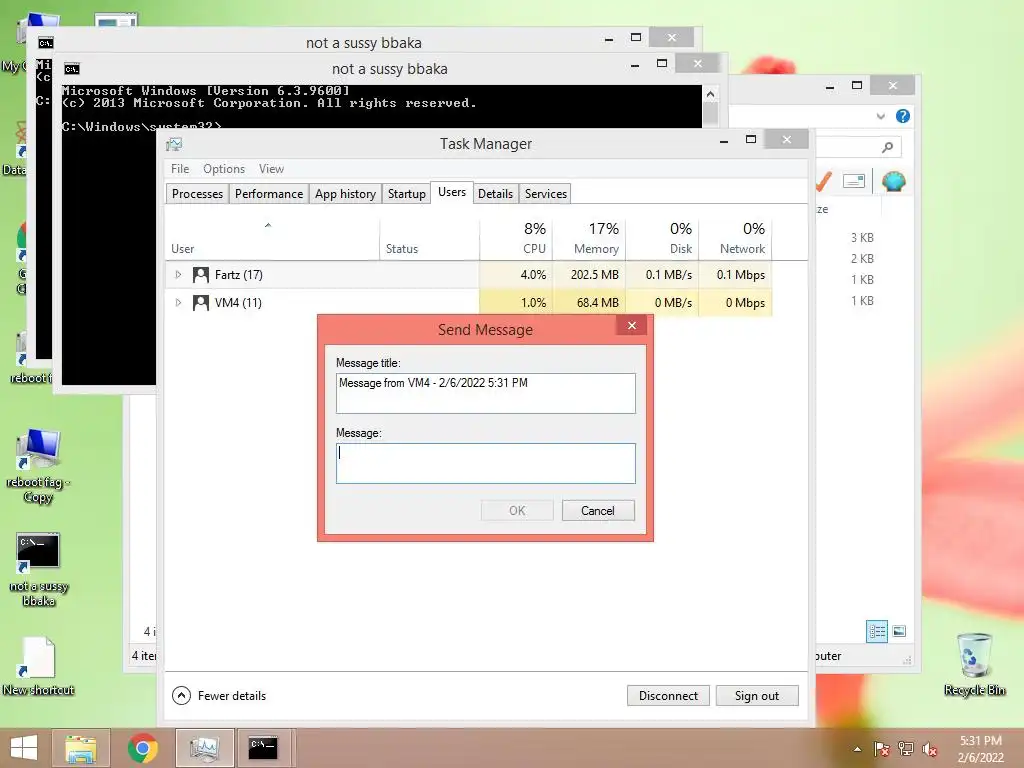The image size is (1024, 768).
Task: Click the Task Manager taskbar icon
Action: (204, 748)
